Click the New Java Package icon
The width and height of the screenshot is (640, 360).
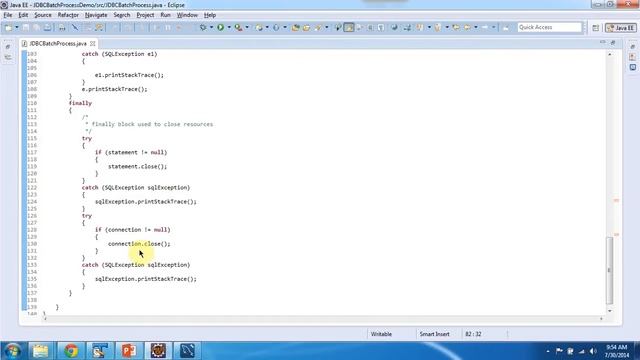point(258,27)
